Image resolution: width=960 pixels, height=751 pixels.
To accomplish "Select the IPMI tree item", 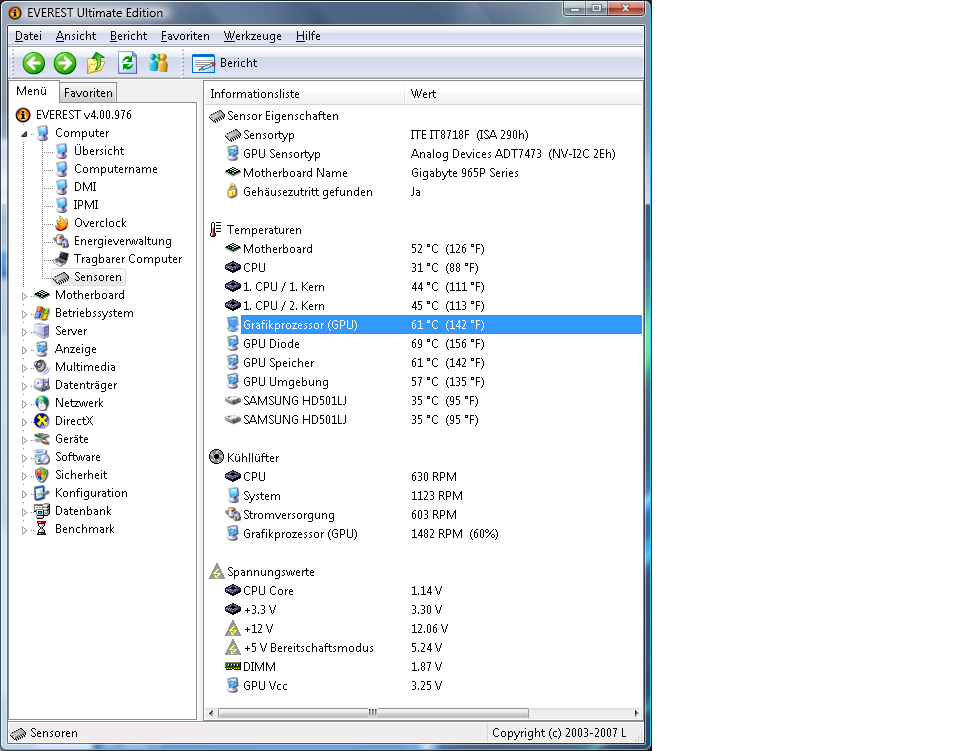I will pos(86,204).
